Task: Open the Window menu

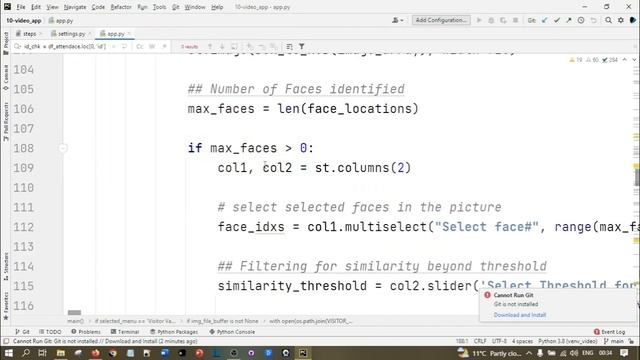Action: pos(195,7)
